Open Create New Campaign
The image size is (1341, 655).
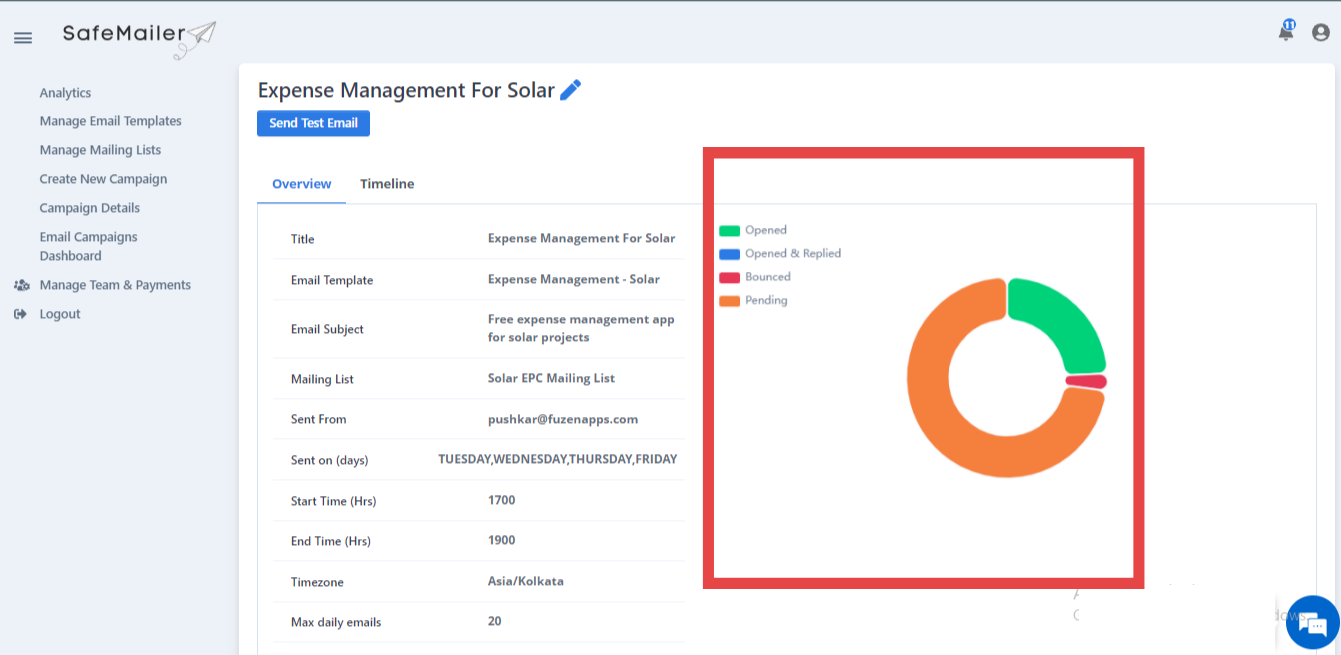pyautogui.click(x=103, y=178)
